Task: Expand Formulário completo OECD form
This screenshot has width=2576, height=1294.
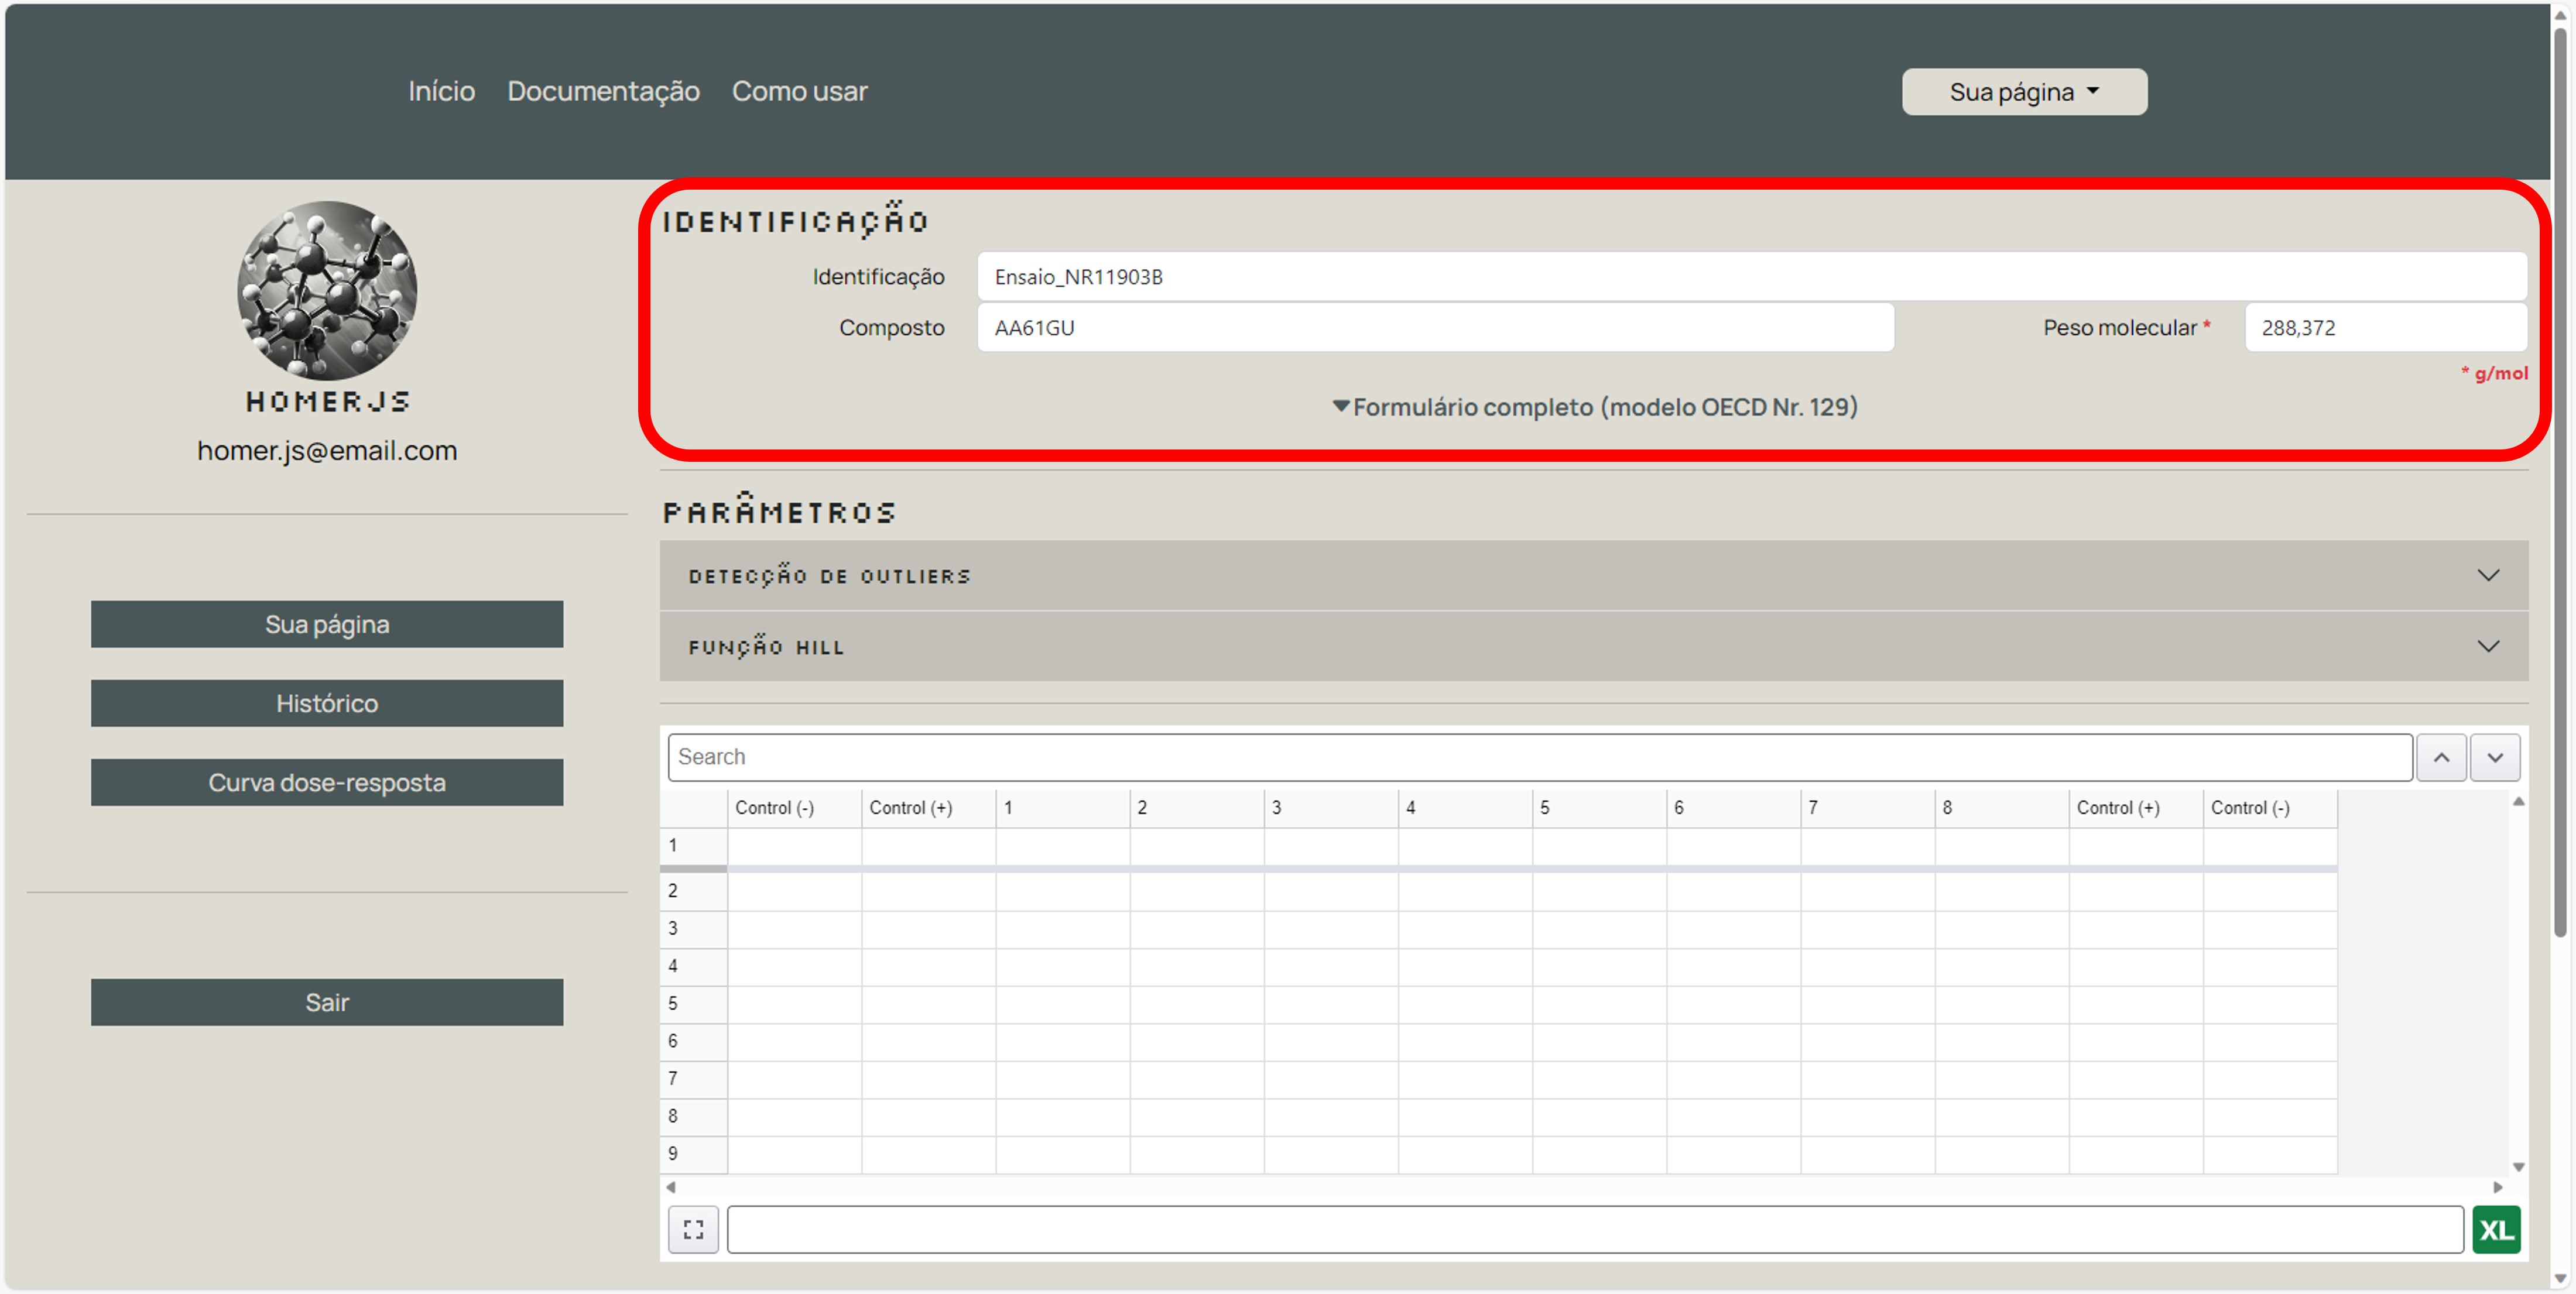Action: click(1595, 407)
